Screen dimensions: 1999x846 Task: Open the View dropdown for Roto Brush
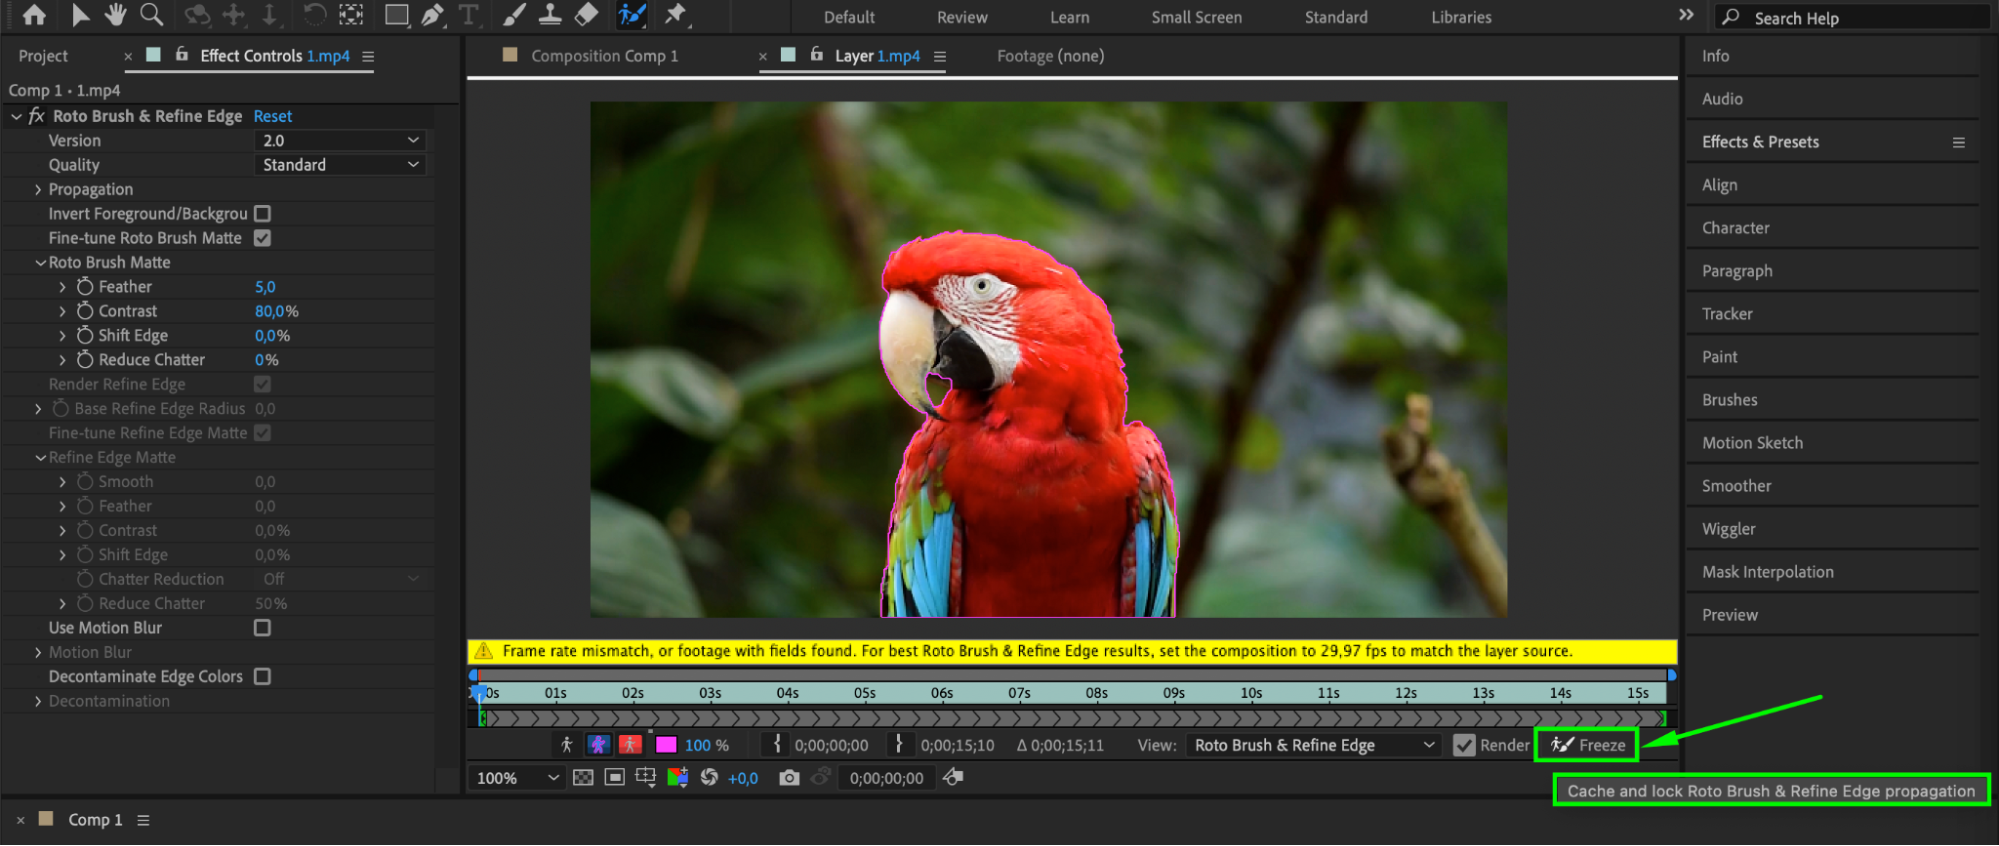point(1314,745)
